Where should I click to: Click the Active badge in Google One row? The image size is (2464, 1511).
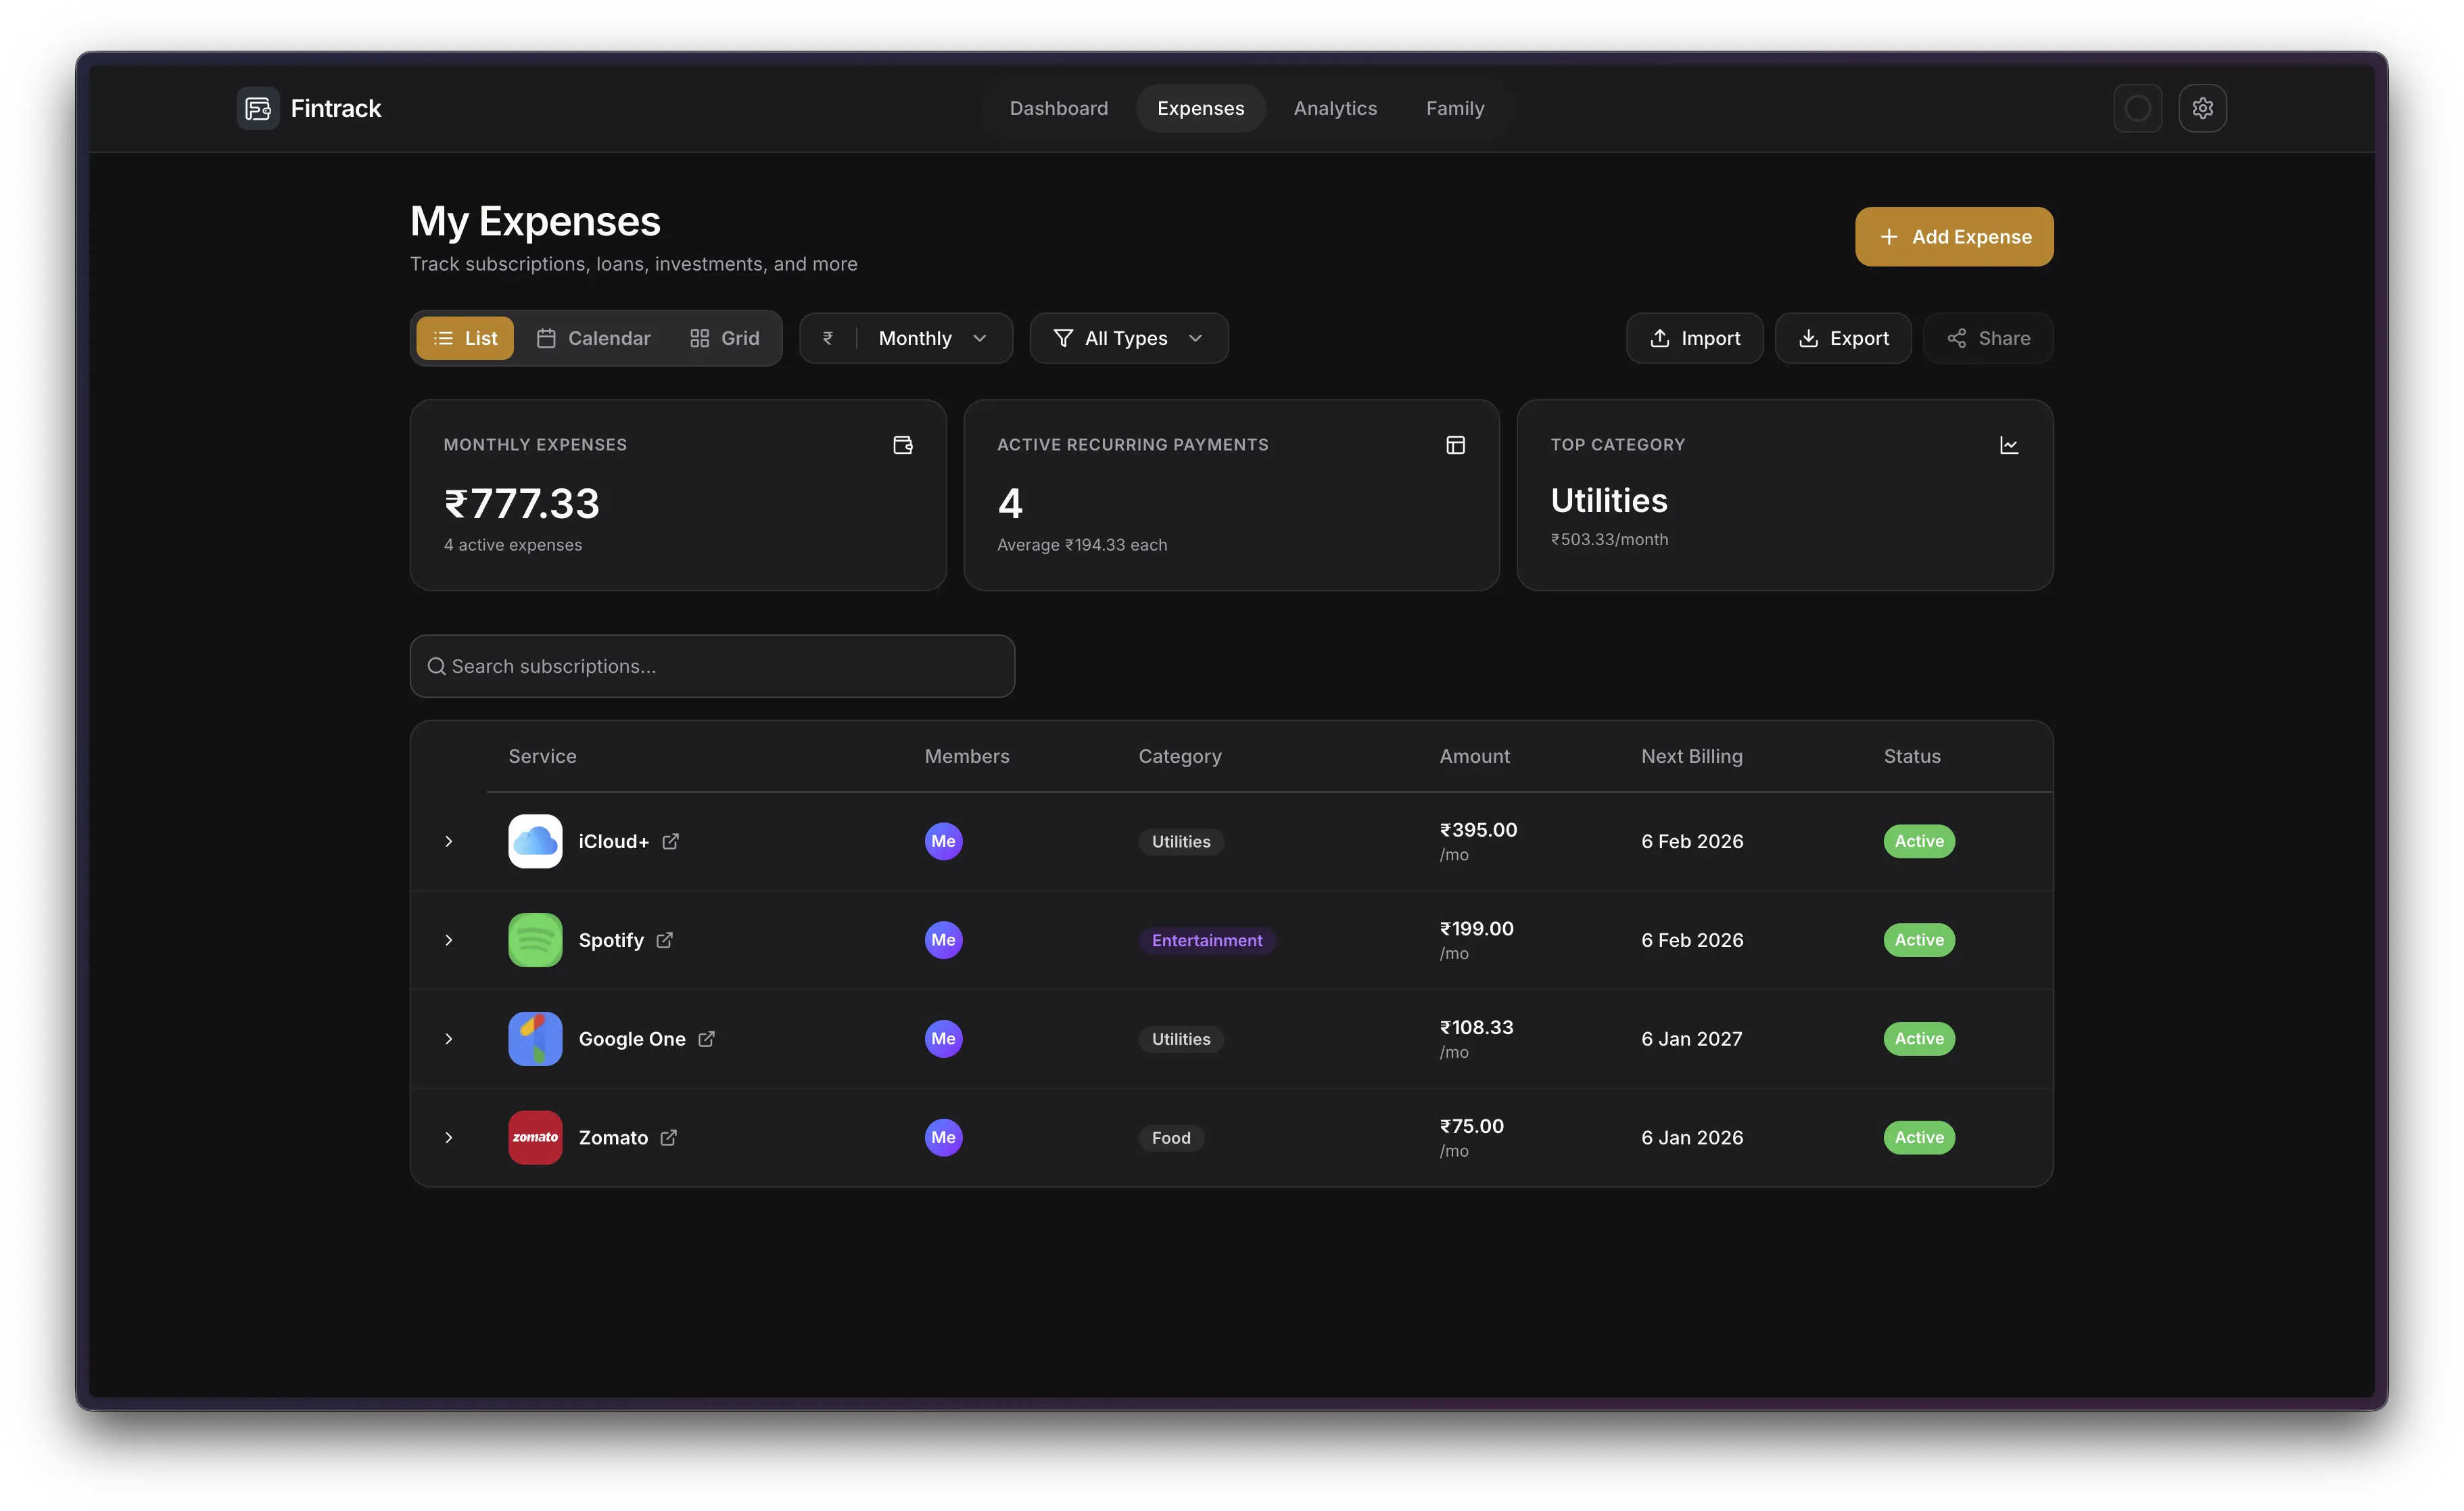pos(1919,1039)
